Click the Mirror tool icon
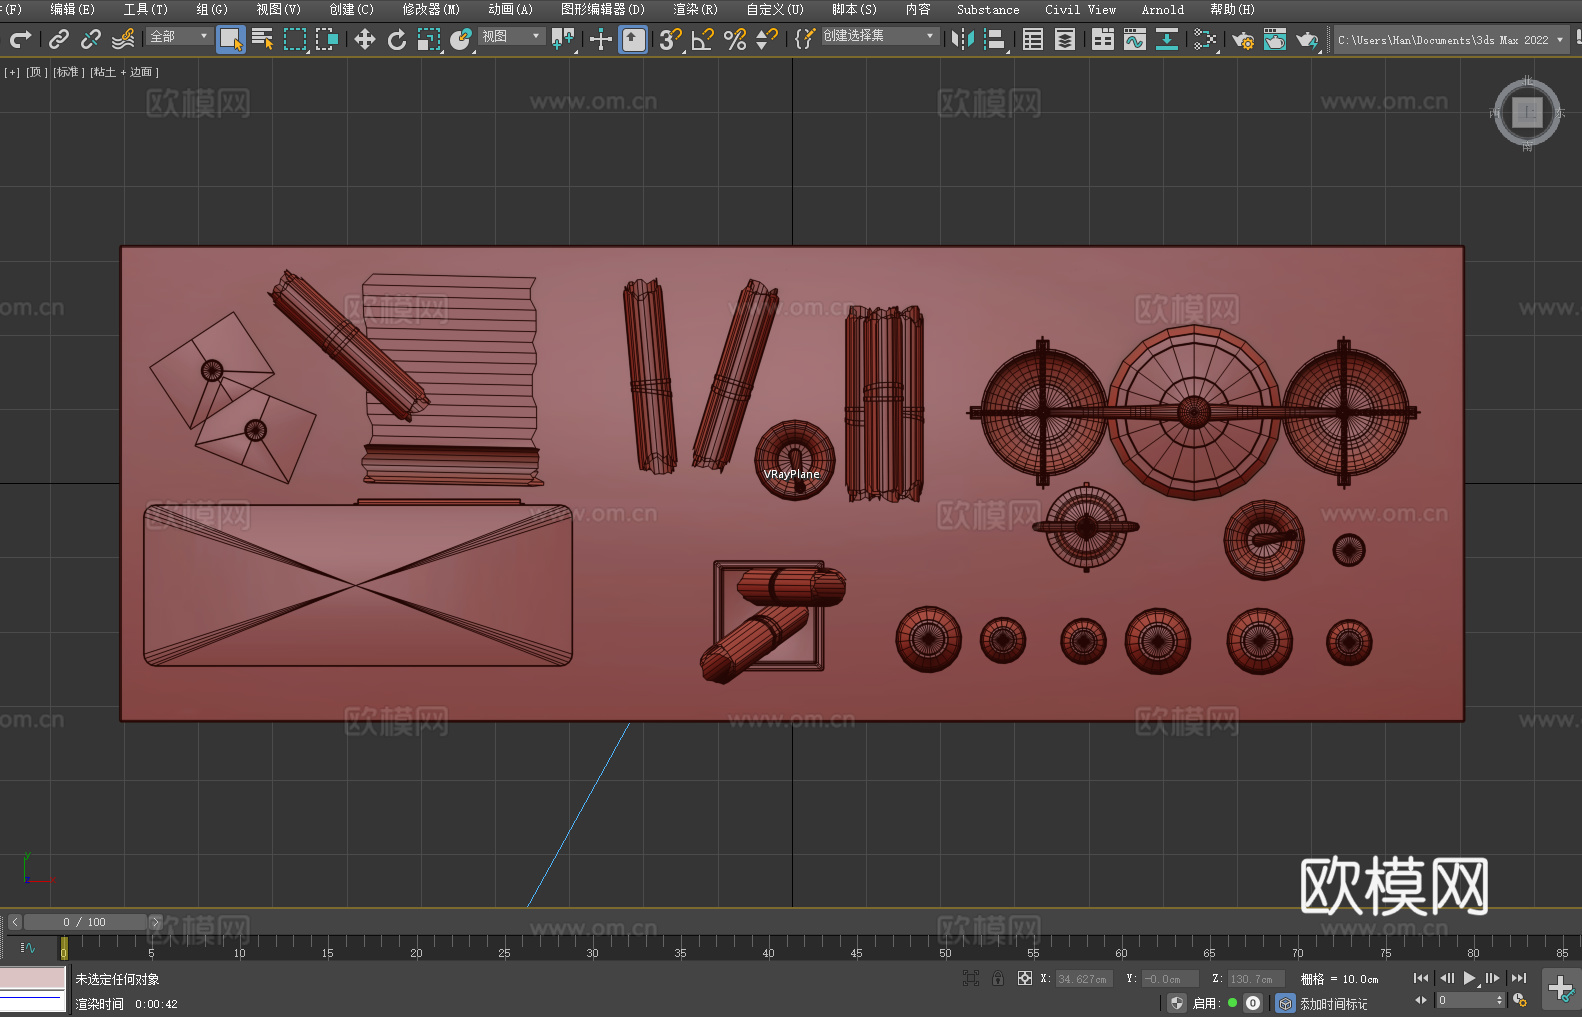Image resolution: width=1582 pixels, height=1017 pixels. (963, 39)
